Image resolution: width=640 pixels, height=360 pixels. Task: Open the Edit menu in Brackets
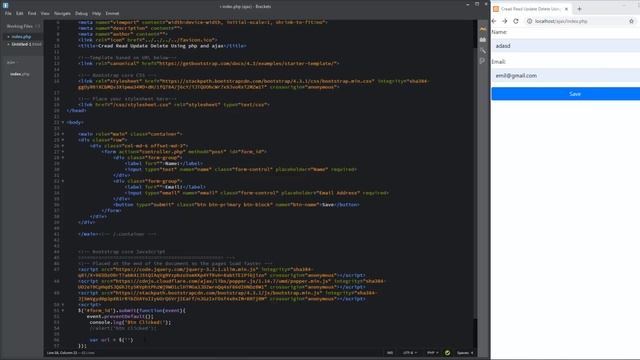[x=20, y=13]
